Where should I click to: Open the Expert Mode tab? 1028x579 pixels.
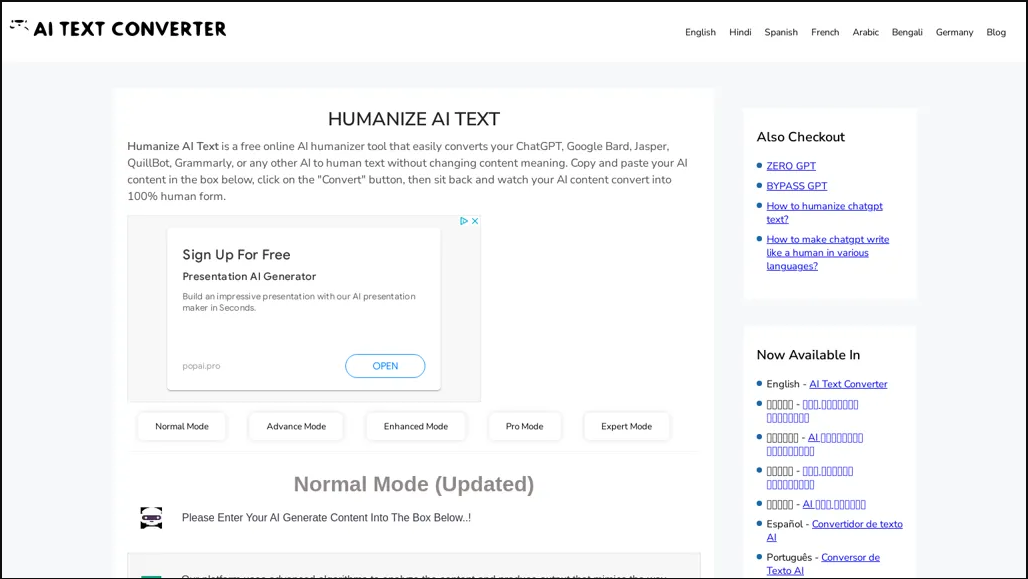point(626,426)
